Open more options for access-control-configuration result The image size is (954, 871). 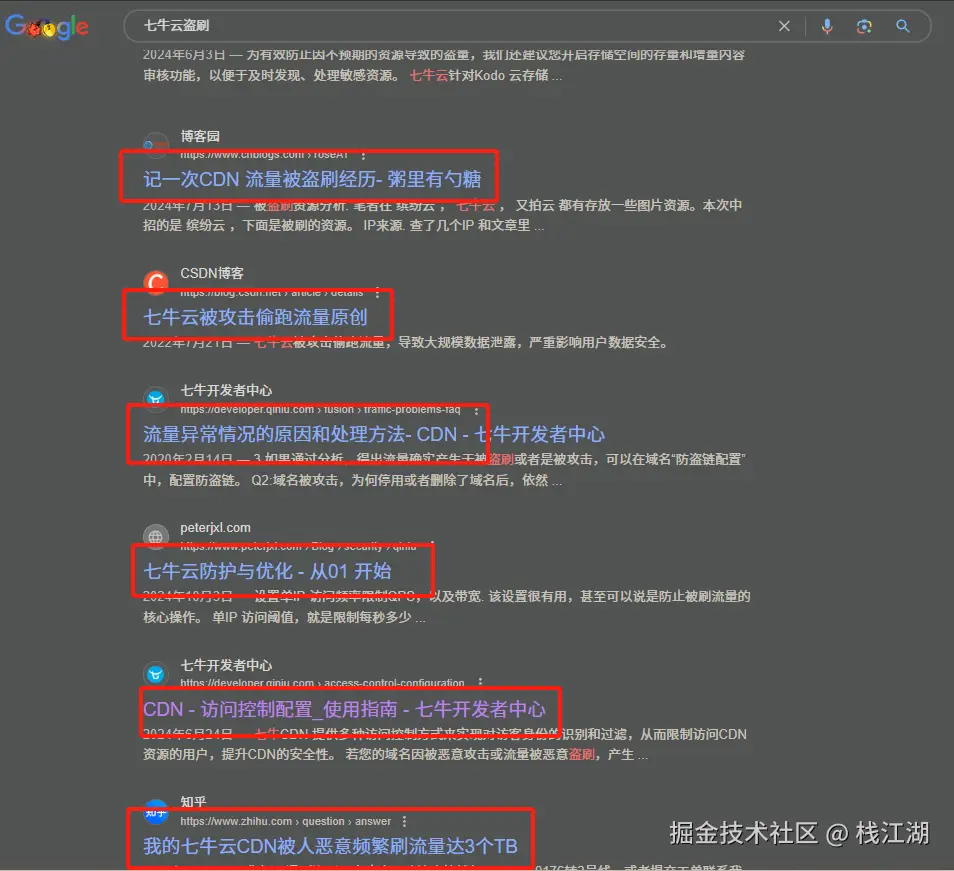point(480,683)
